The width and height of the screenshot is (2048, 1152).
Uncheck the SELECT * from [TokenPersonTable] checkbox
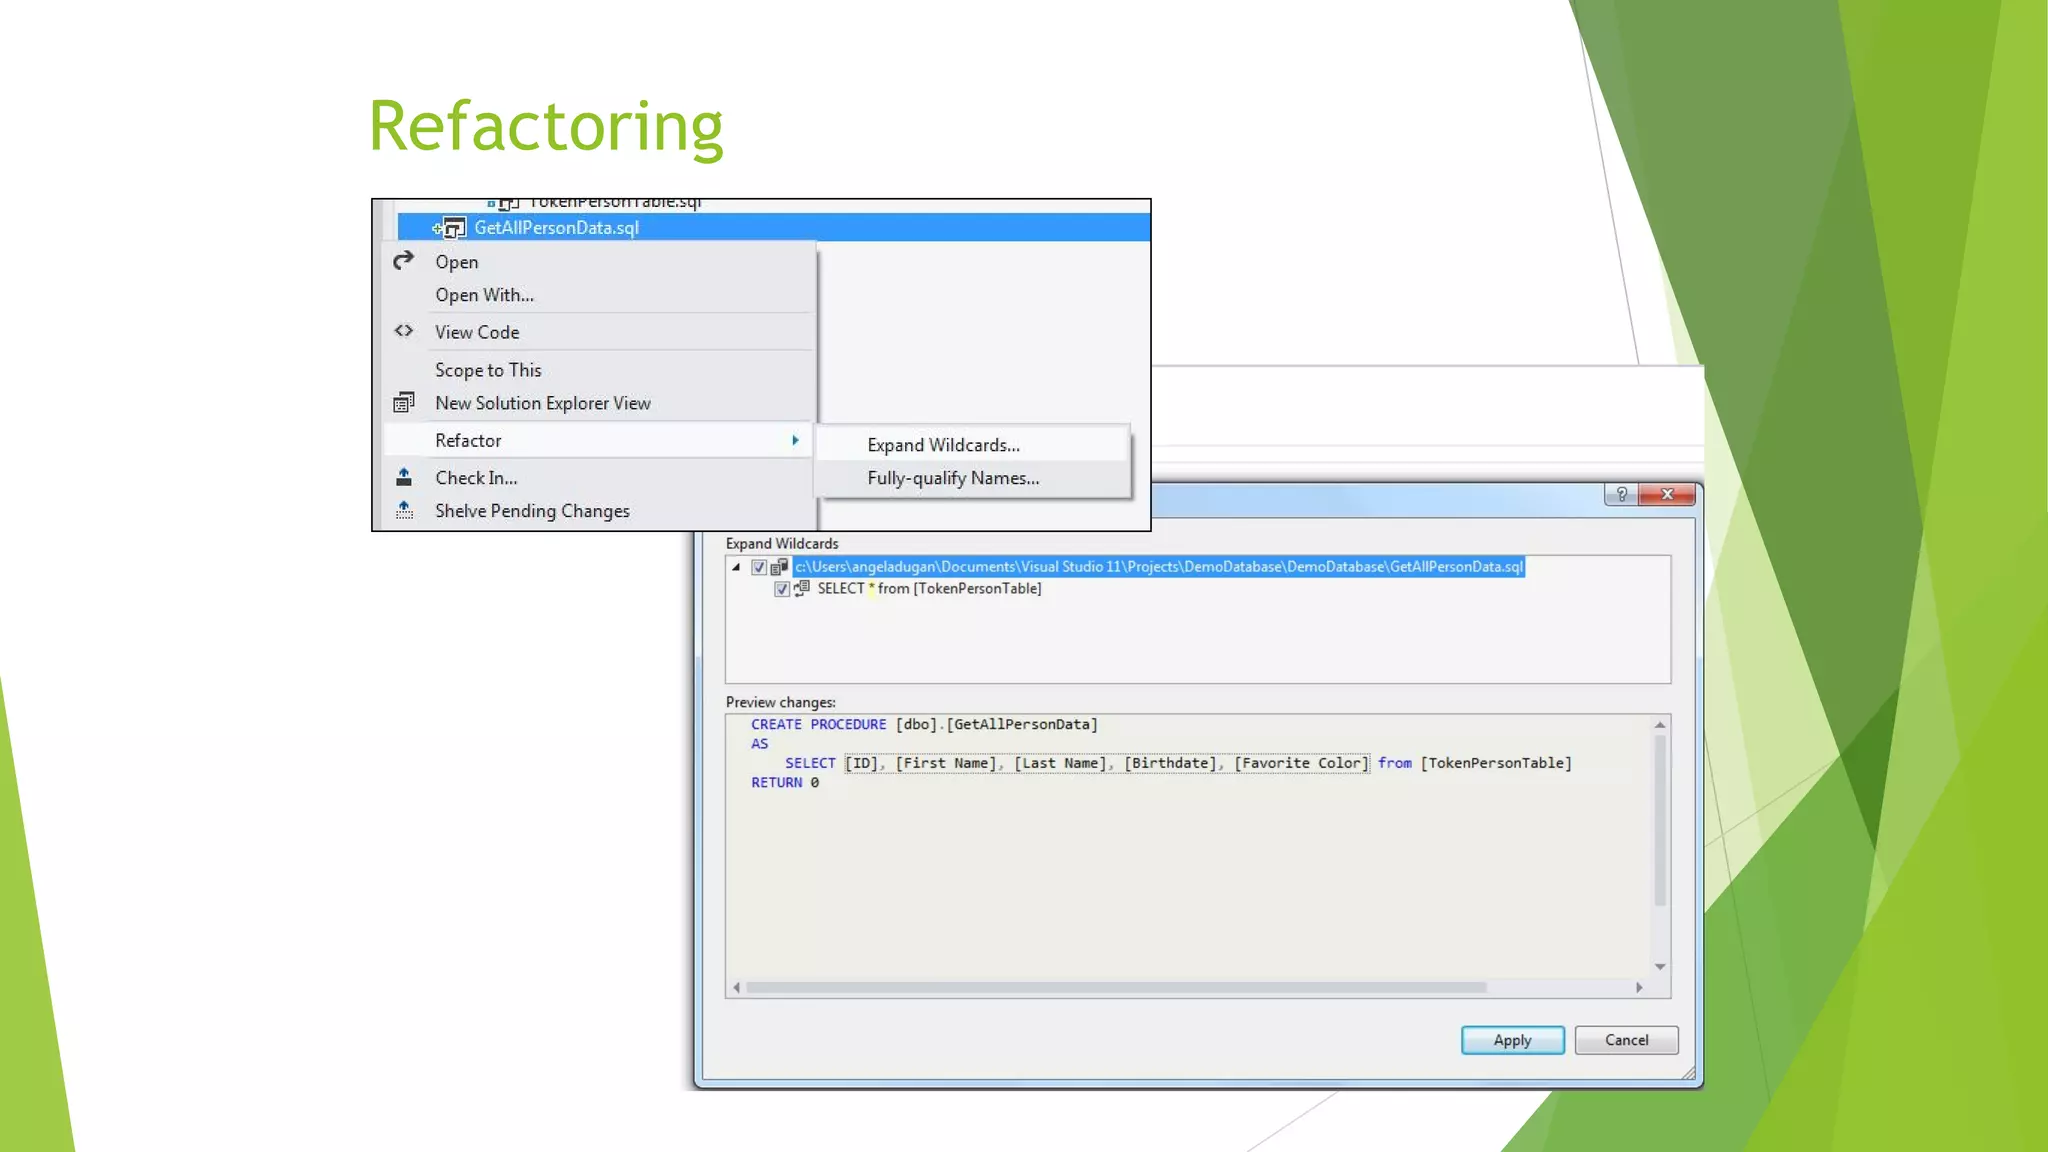click(x=782, y=589)
